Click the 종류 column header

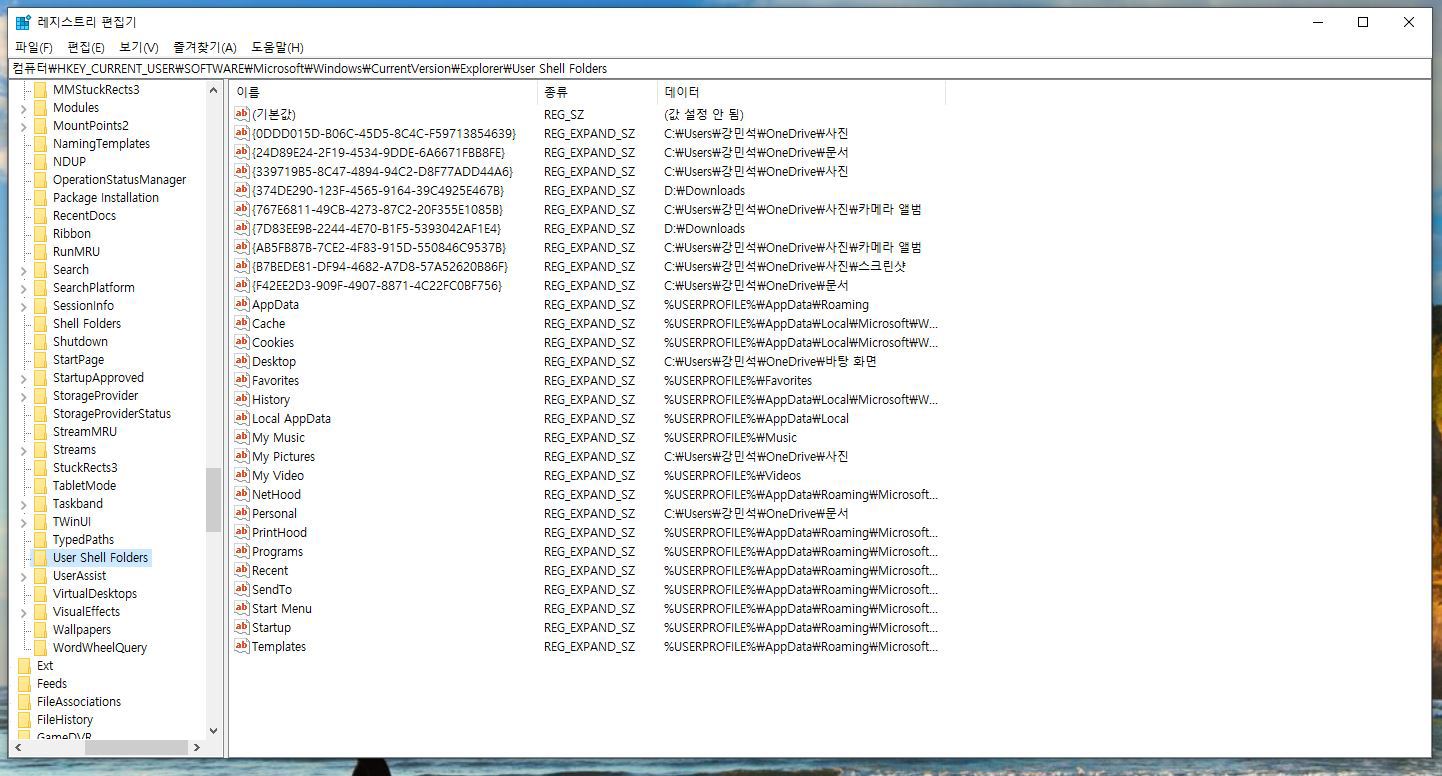(597, 92)
